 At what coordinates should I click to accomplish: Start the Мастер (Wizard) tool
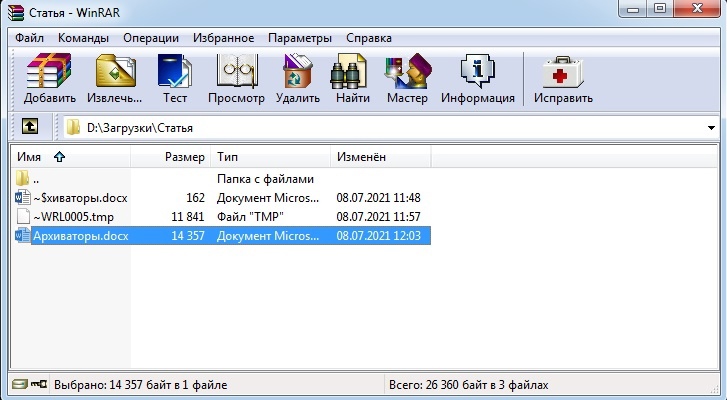pos(407,79)
